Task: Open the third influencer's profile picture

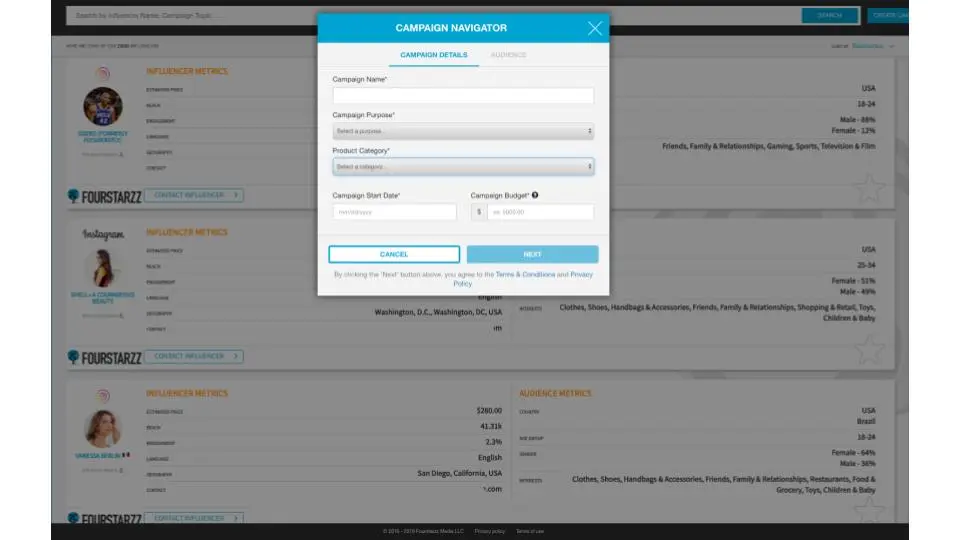Action: (x=103, y=429)
